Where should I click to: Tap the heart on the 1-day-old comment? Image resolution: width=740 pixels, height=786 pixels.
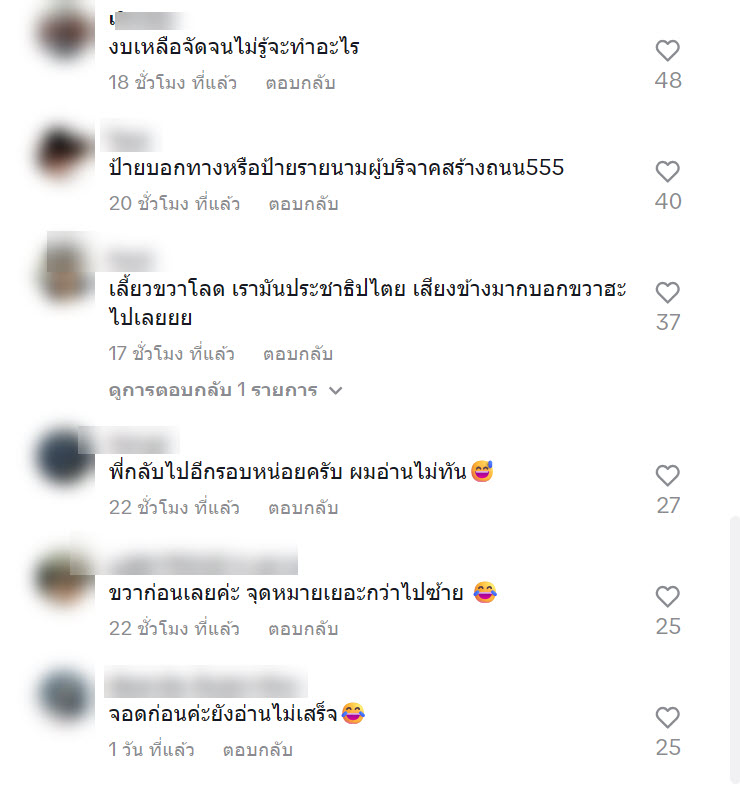coord(667,718)
